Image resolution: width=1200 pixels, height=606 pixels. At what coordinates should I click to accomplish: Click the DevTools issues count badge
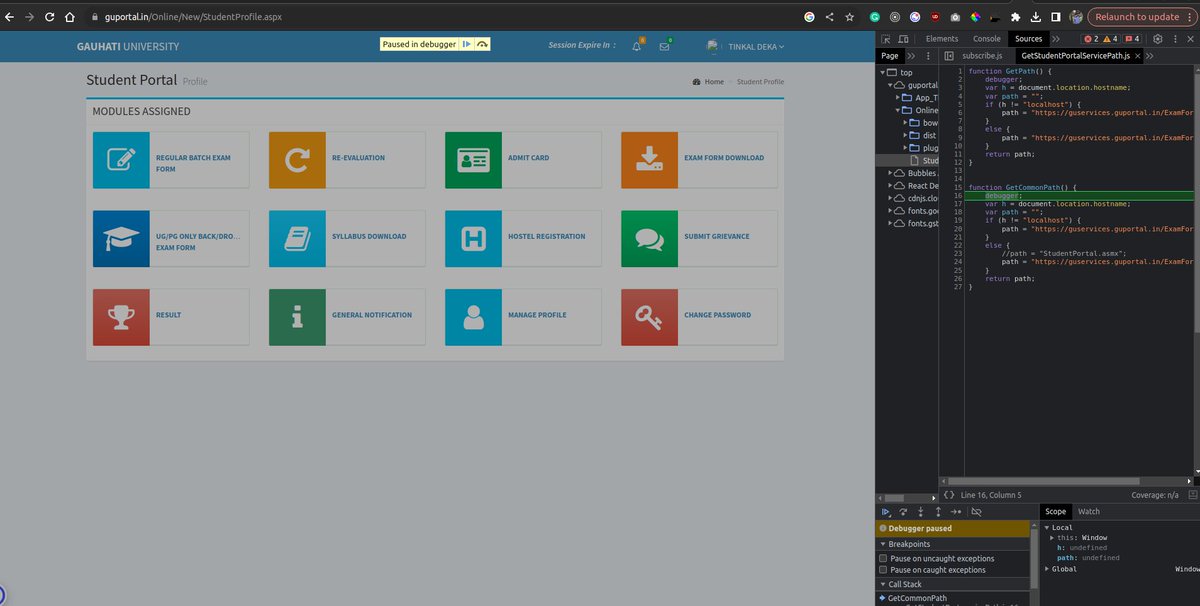1130,39
